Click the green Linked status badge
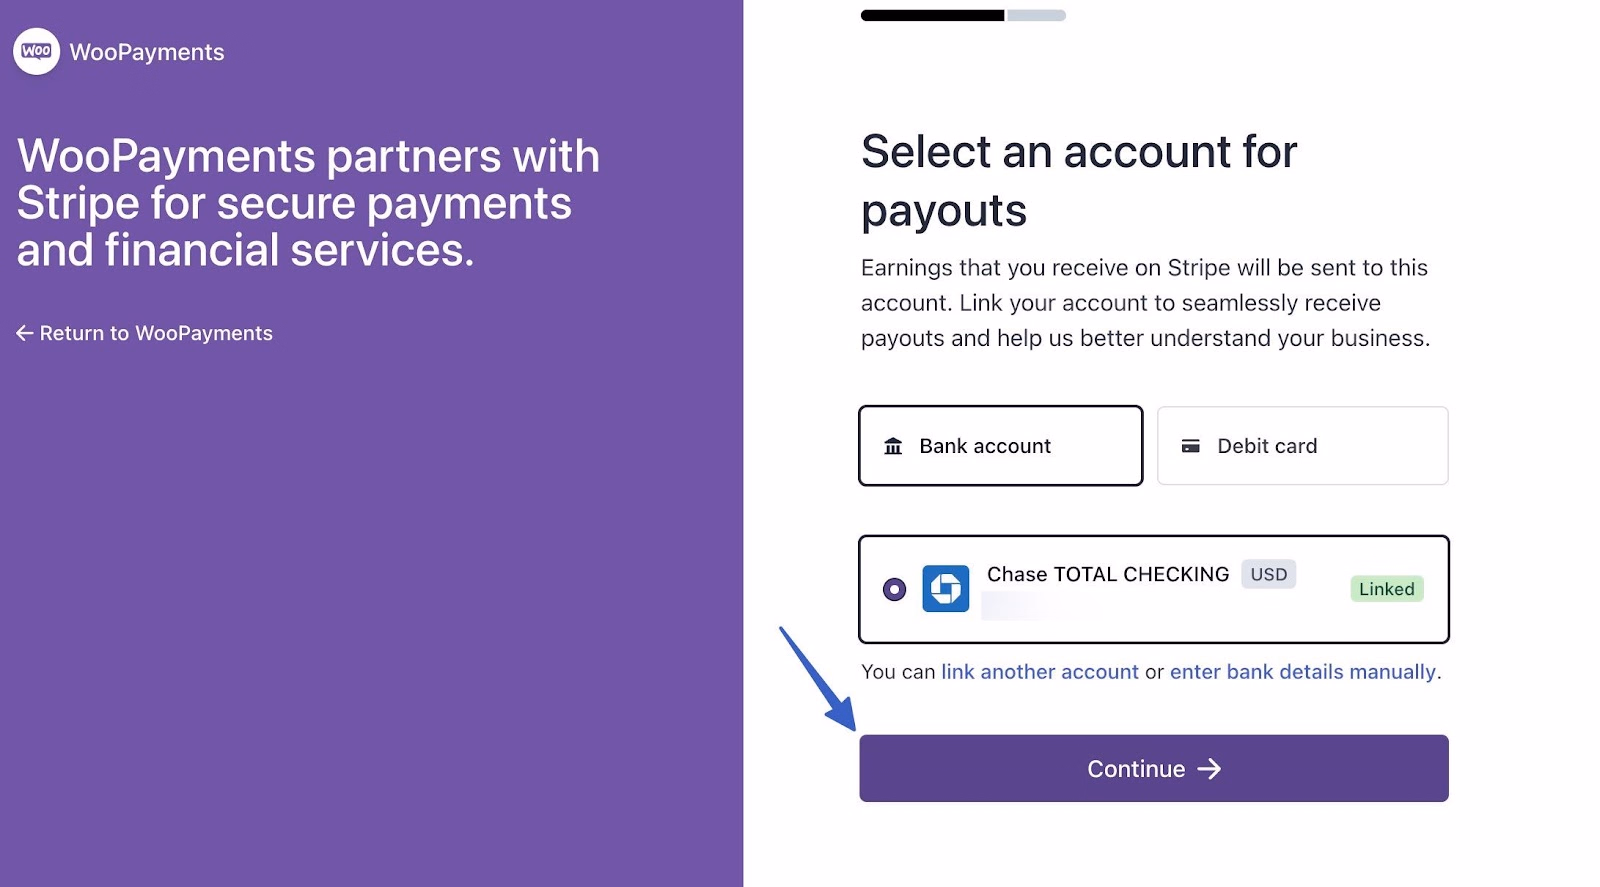Image resolution: width=1600 pixels, height=887 pixels. point(1386,589)
